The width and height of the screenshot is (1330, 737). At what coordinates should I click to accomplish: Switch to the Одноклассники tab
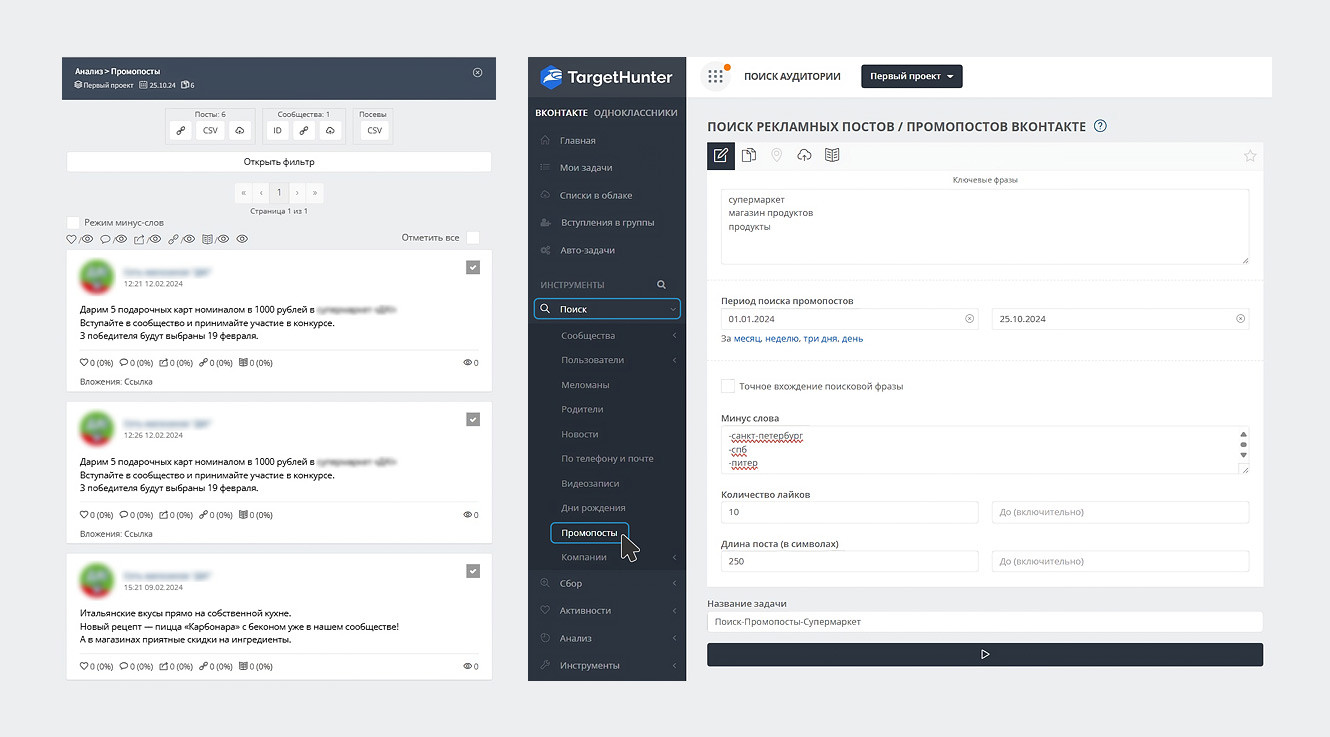coord(635,113)
